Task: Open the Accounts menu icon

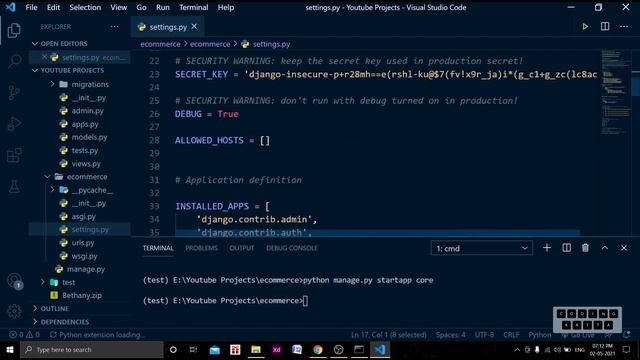Action: (x=14, y=281)
